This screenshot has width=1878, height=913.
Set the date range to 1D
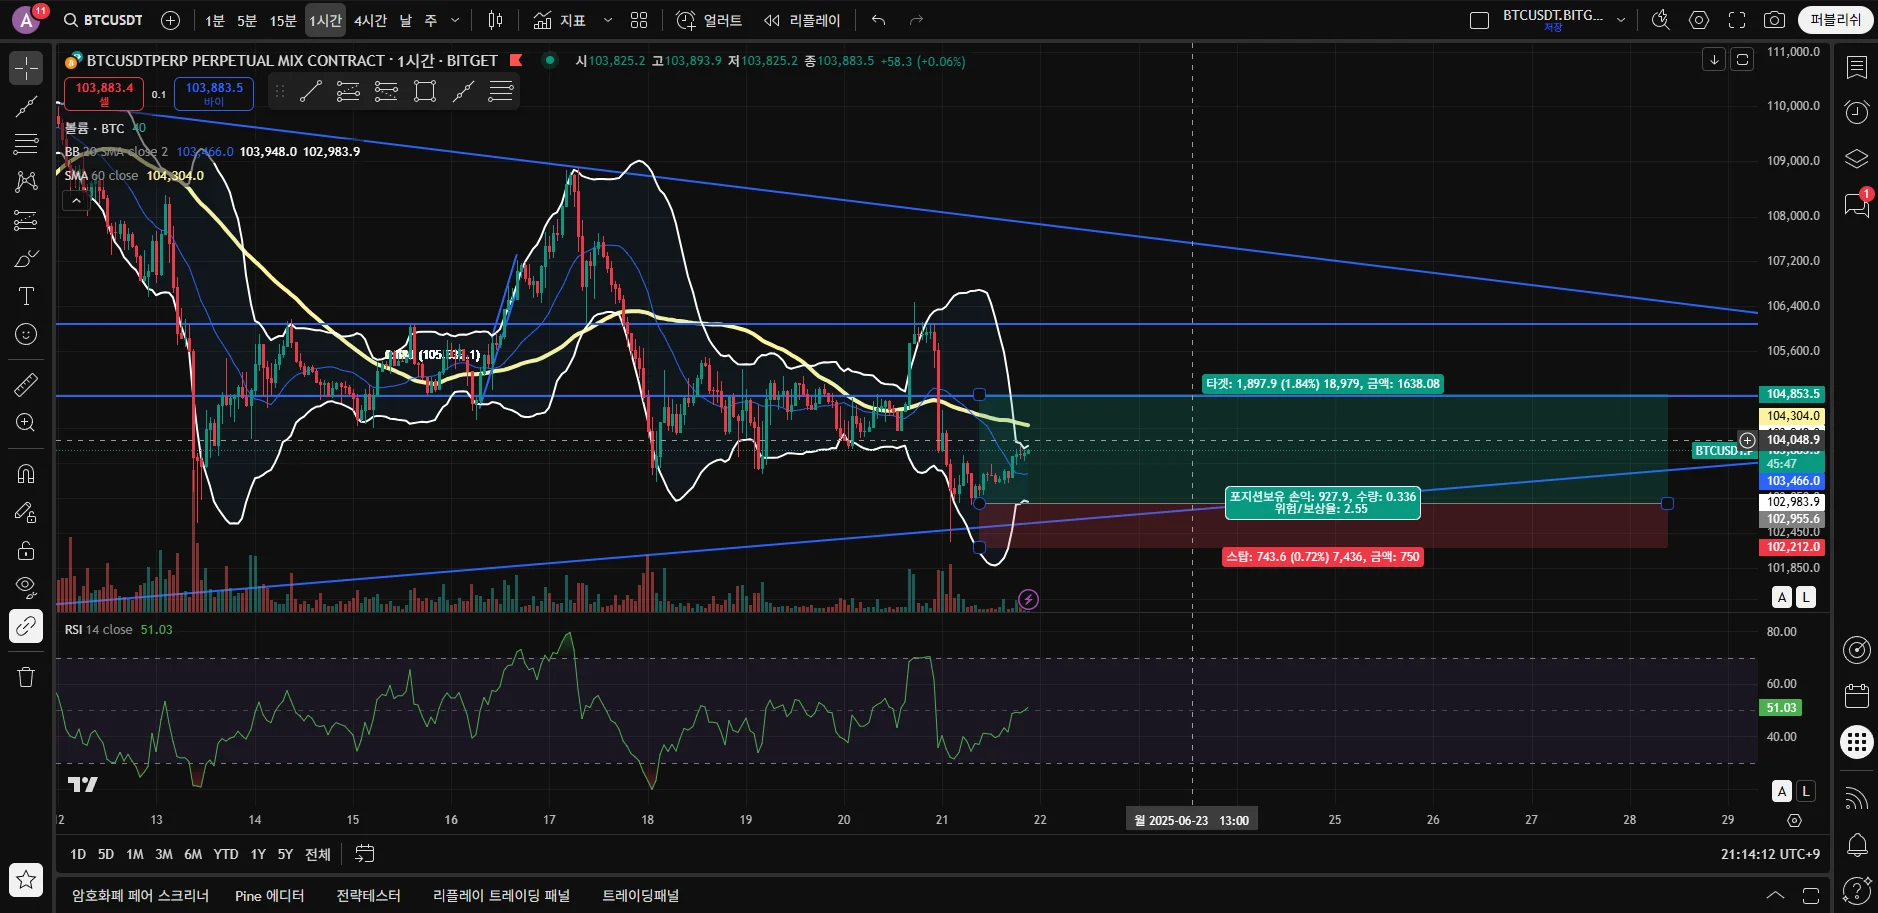78,854
